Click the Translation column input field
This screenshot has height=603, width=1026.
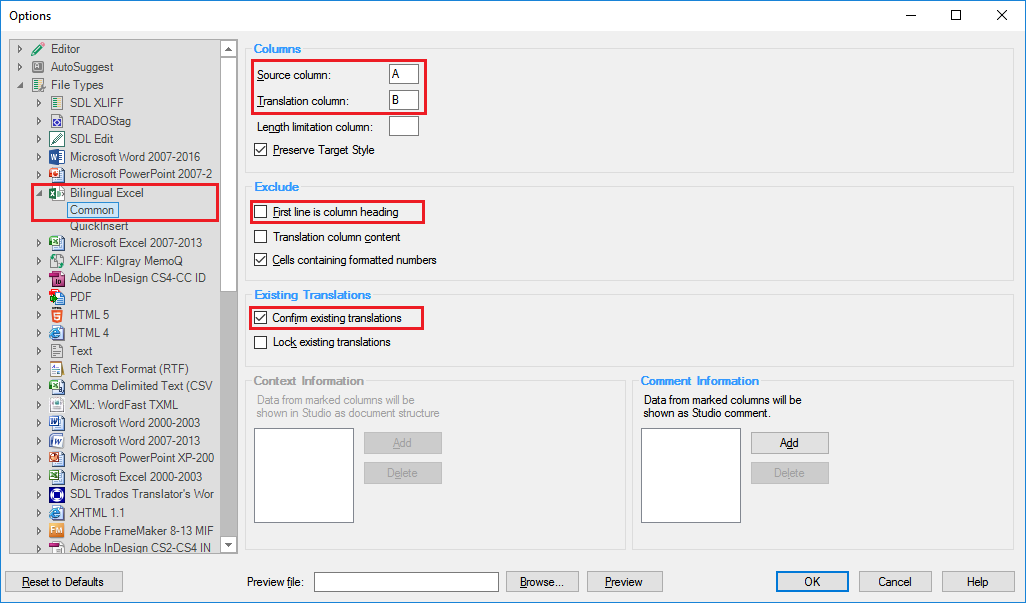point(404,100)
